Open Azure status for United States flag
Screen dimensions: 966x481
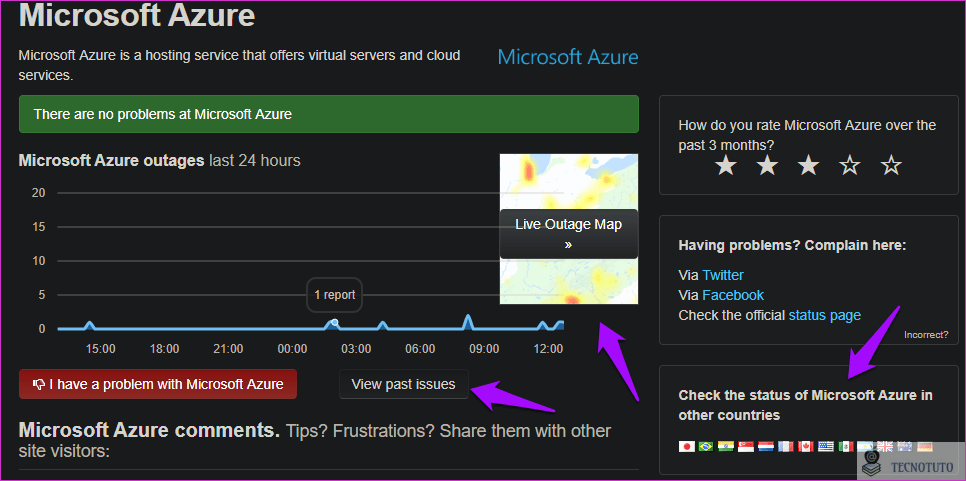coord(826,447)
